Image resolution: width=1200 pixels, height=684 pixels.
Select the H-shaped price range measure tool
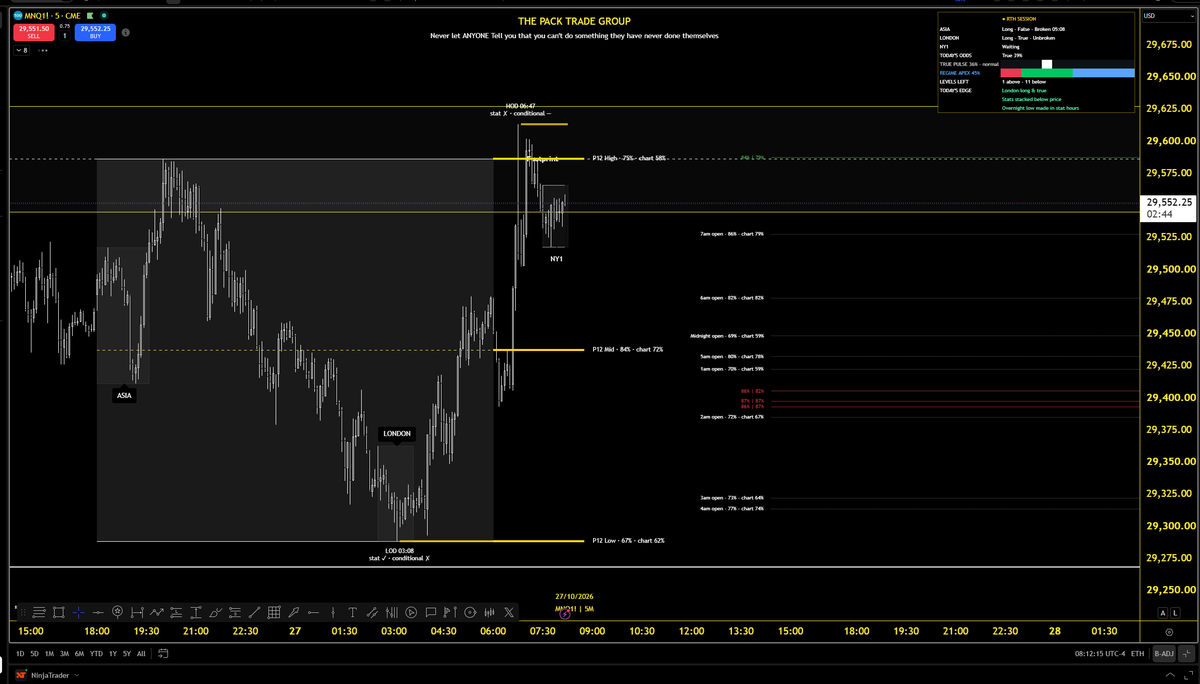coord(137,612)
